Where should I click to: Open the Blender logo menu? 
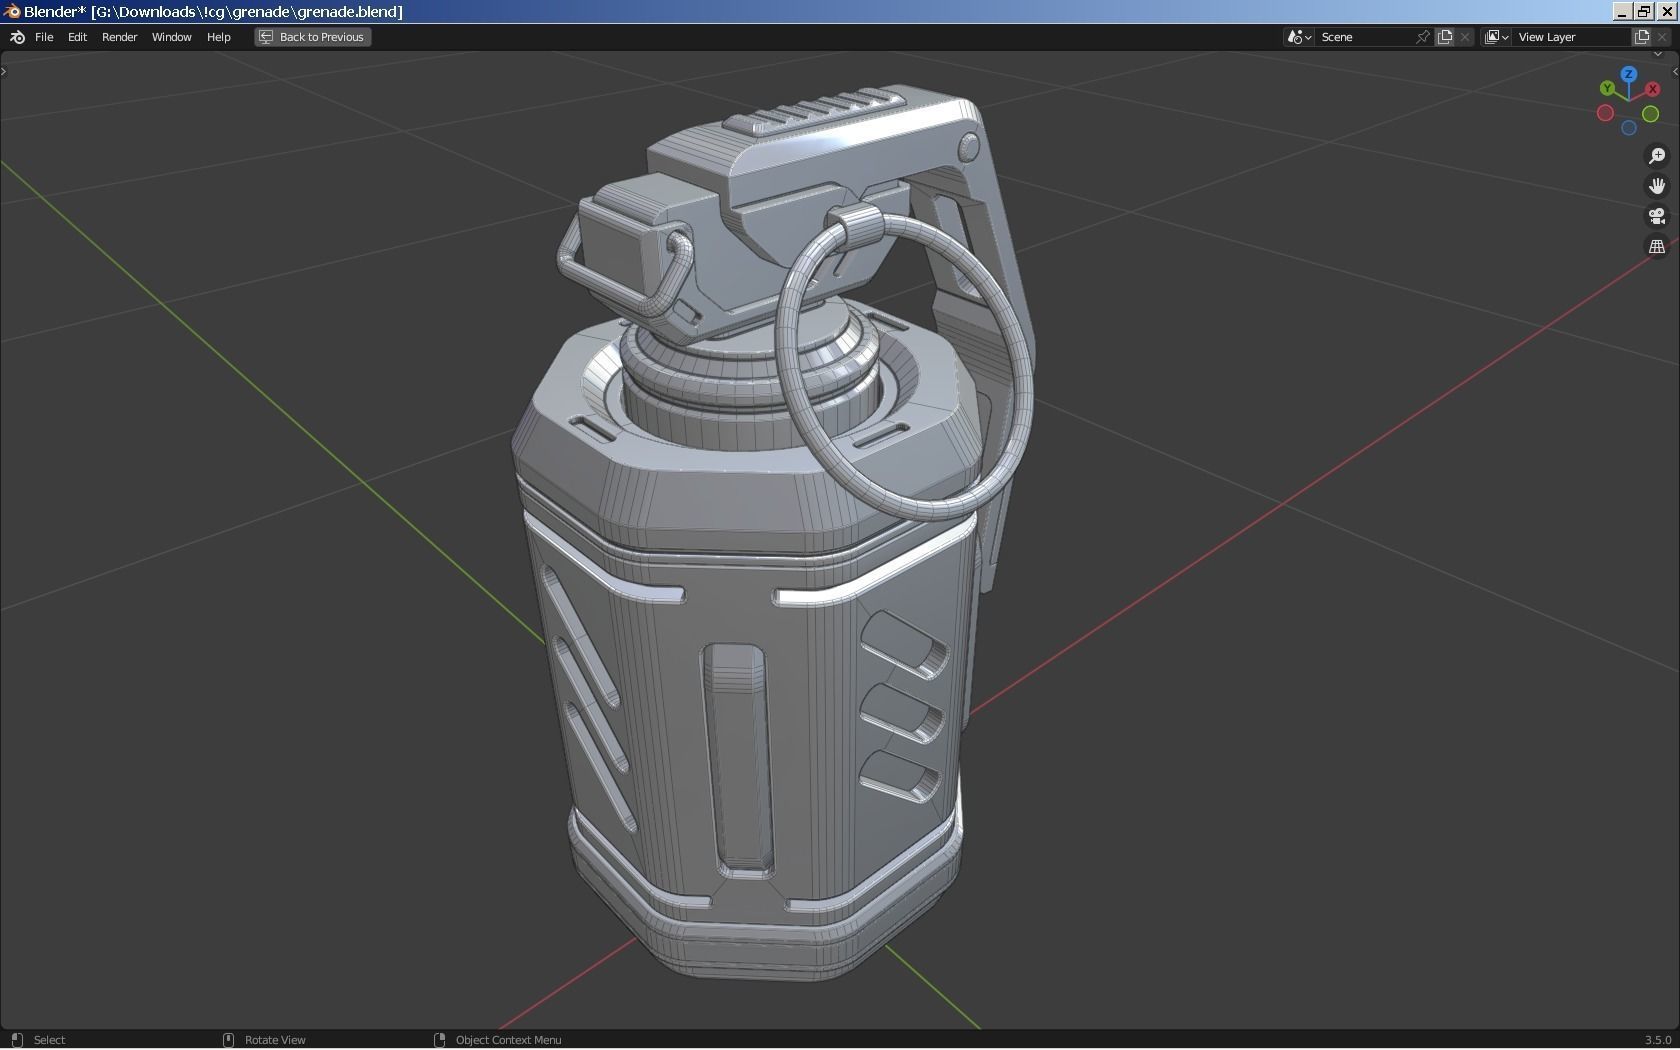17,37
